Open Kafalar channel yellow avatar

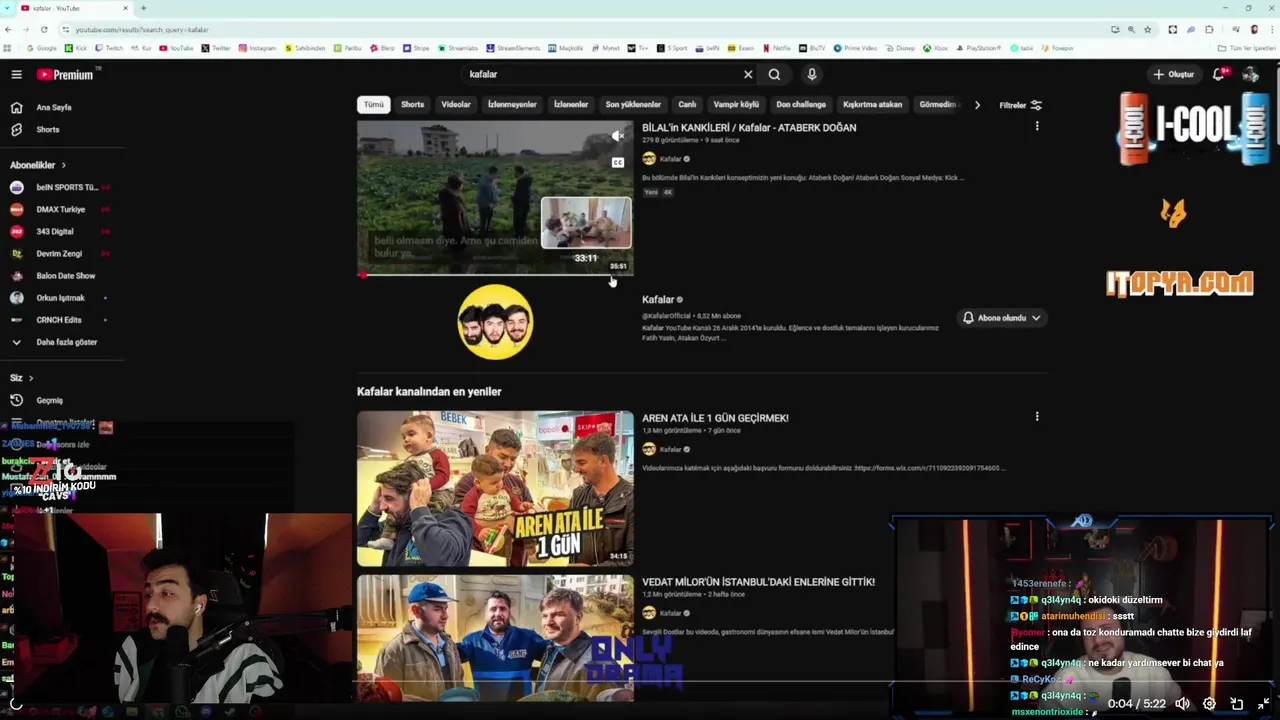pos(495,321)
